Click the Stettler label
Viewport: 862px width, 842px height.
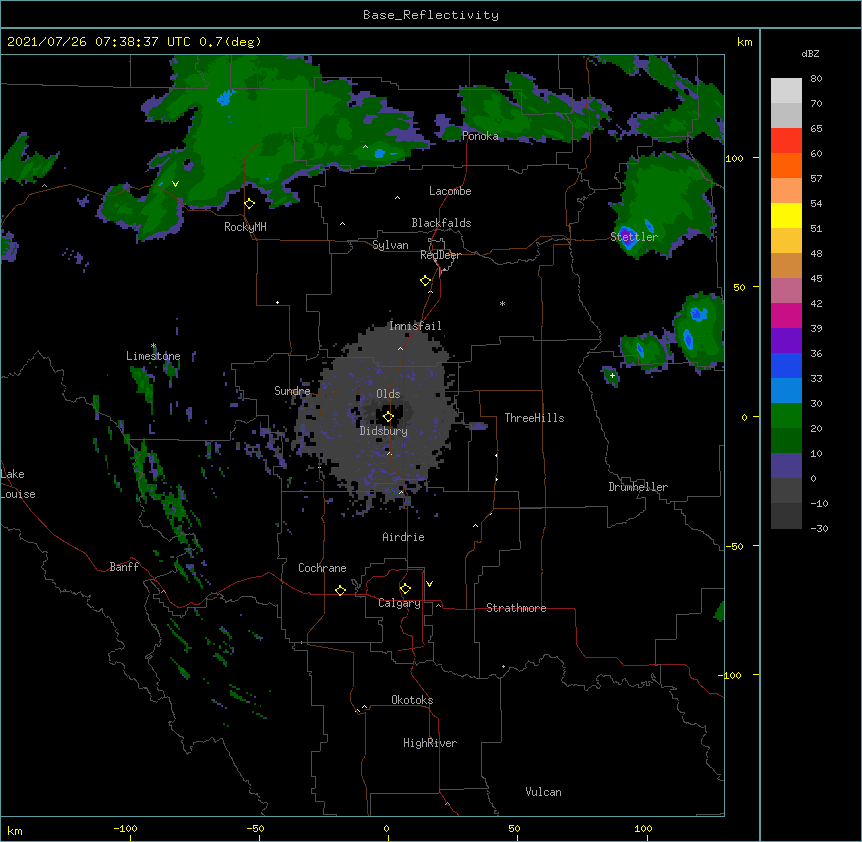pyautogui.click(x=634, y=237)
